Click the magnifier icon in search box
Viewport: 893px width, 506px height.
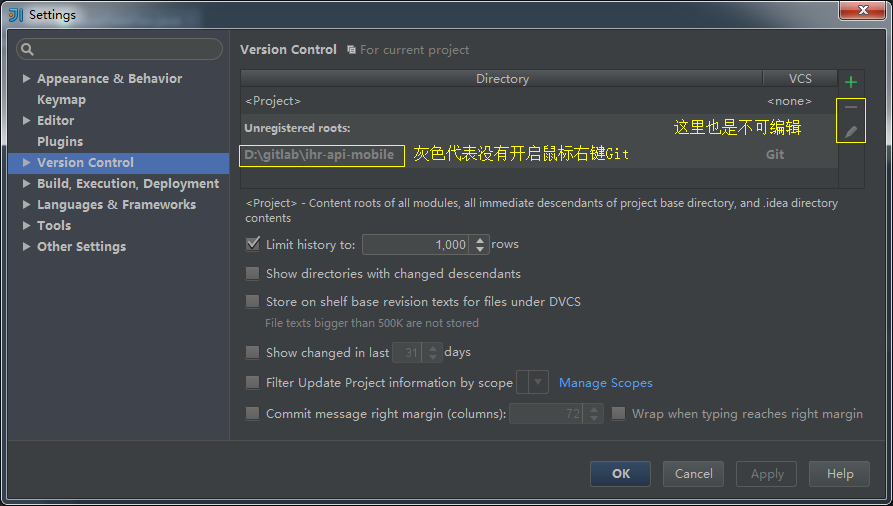point(27,50)
